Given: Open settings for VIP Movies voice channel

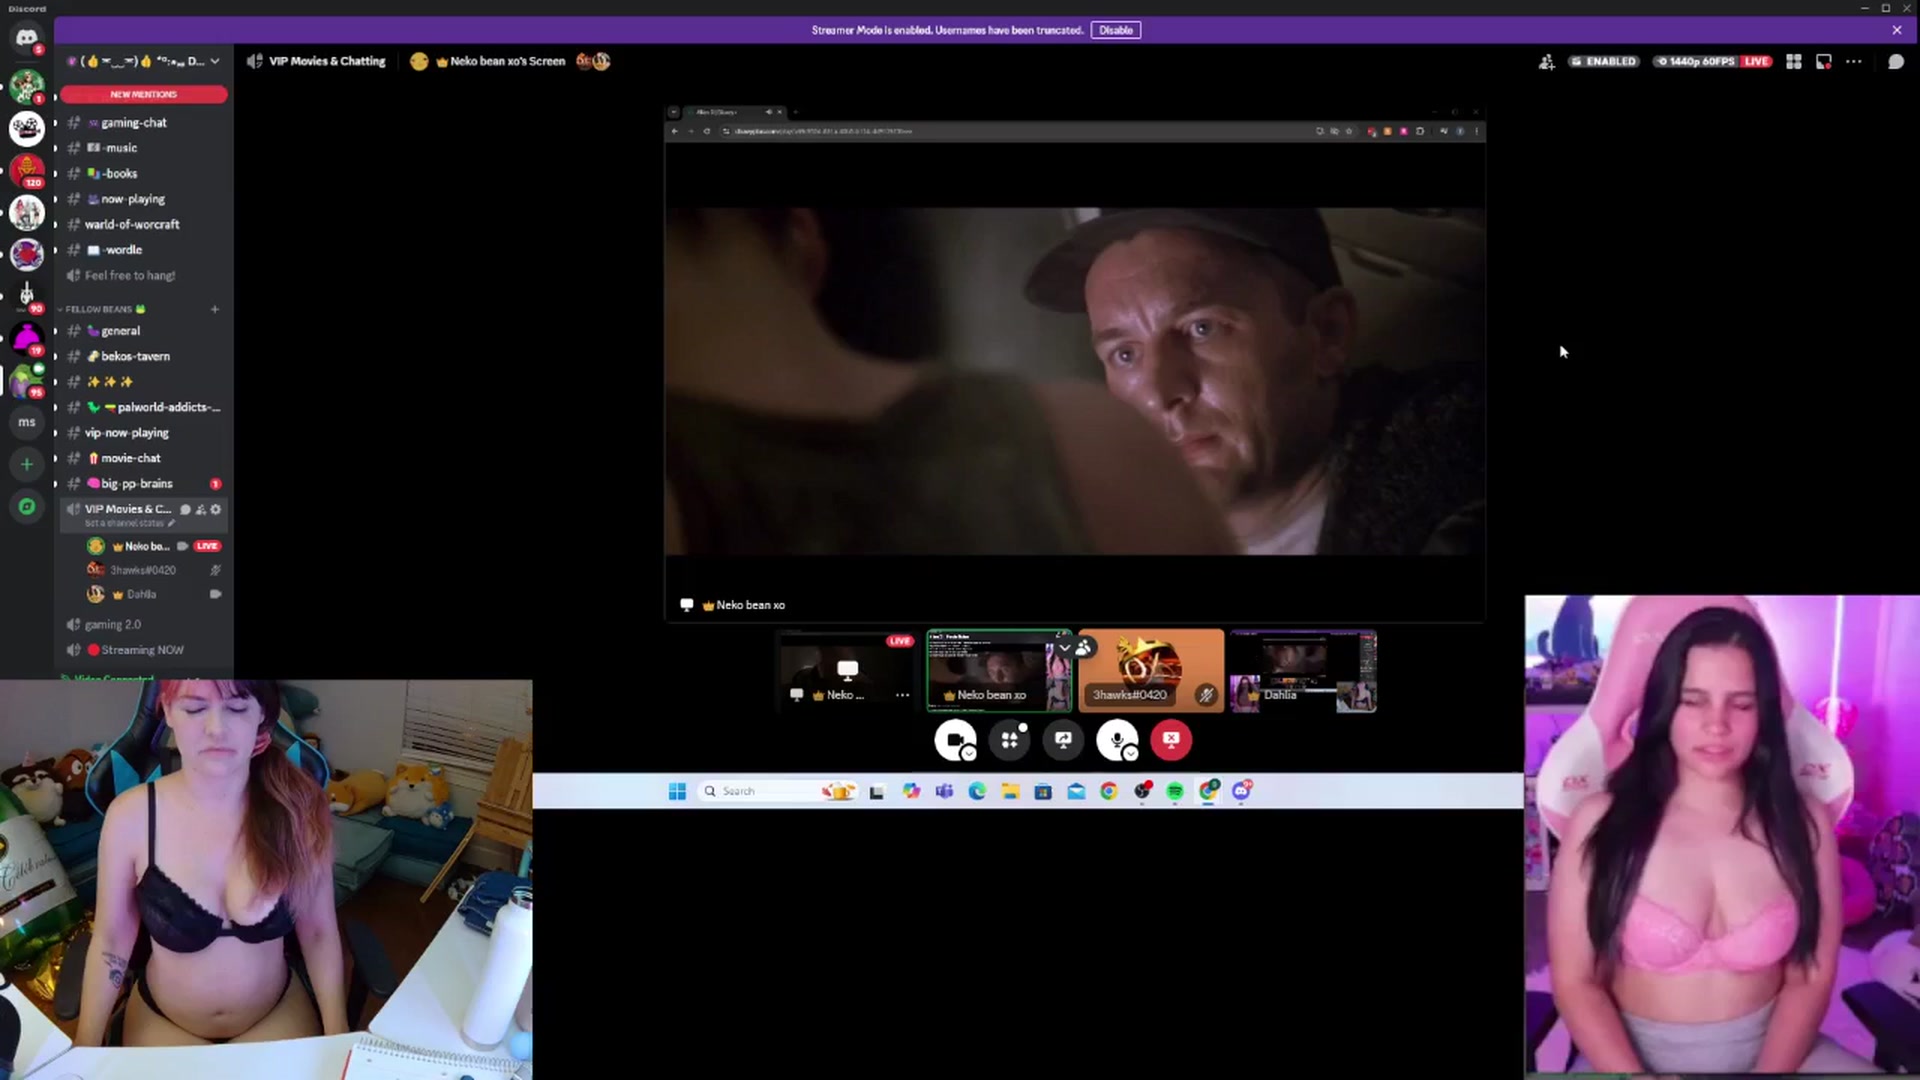Looking at the screenshot, I should (x=216, y=510).
